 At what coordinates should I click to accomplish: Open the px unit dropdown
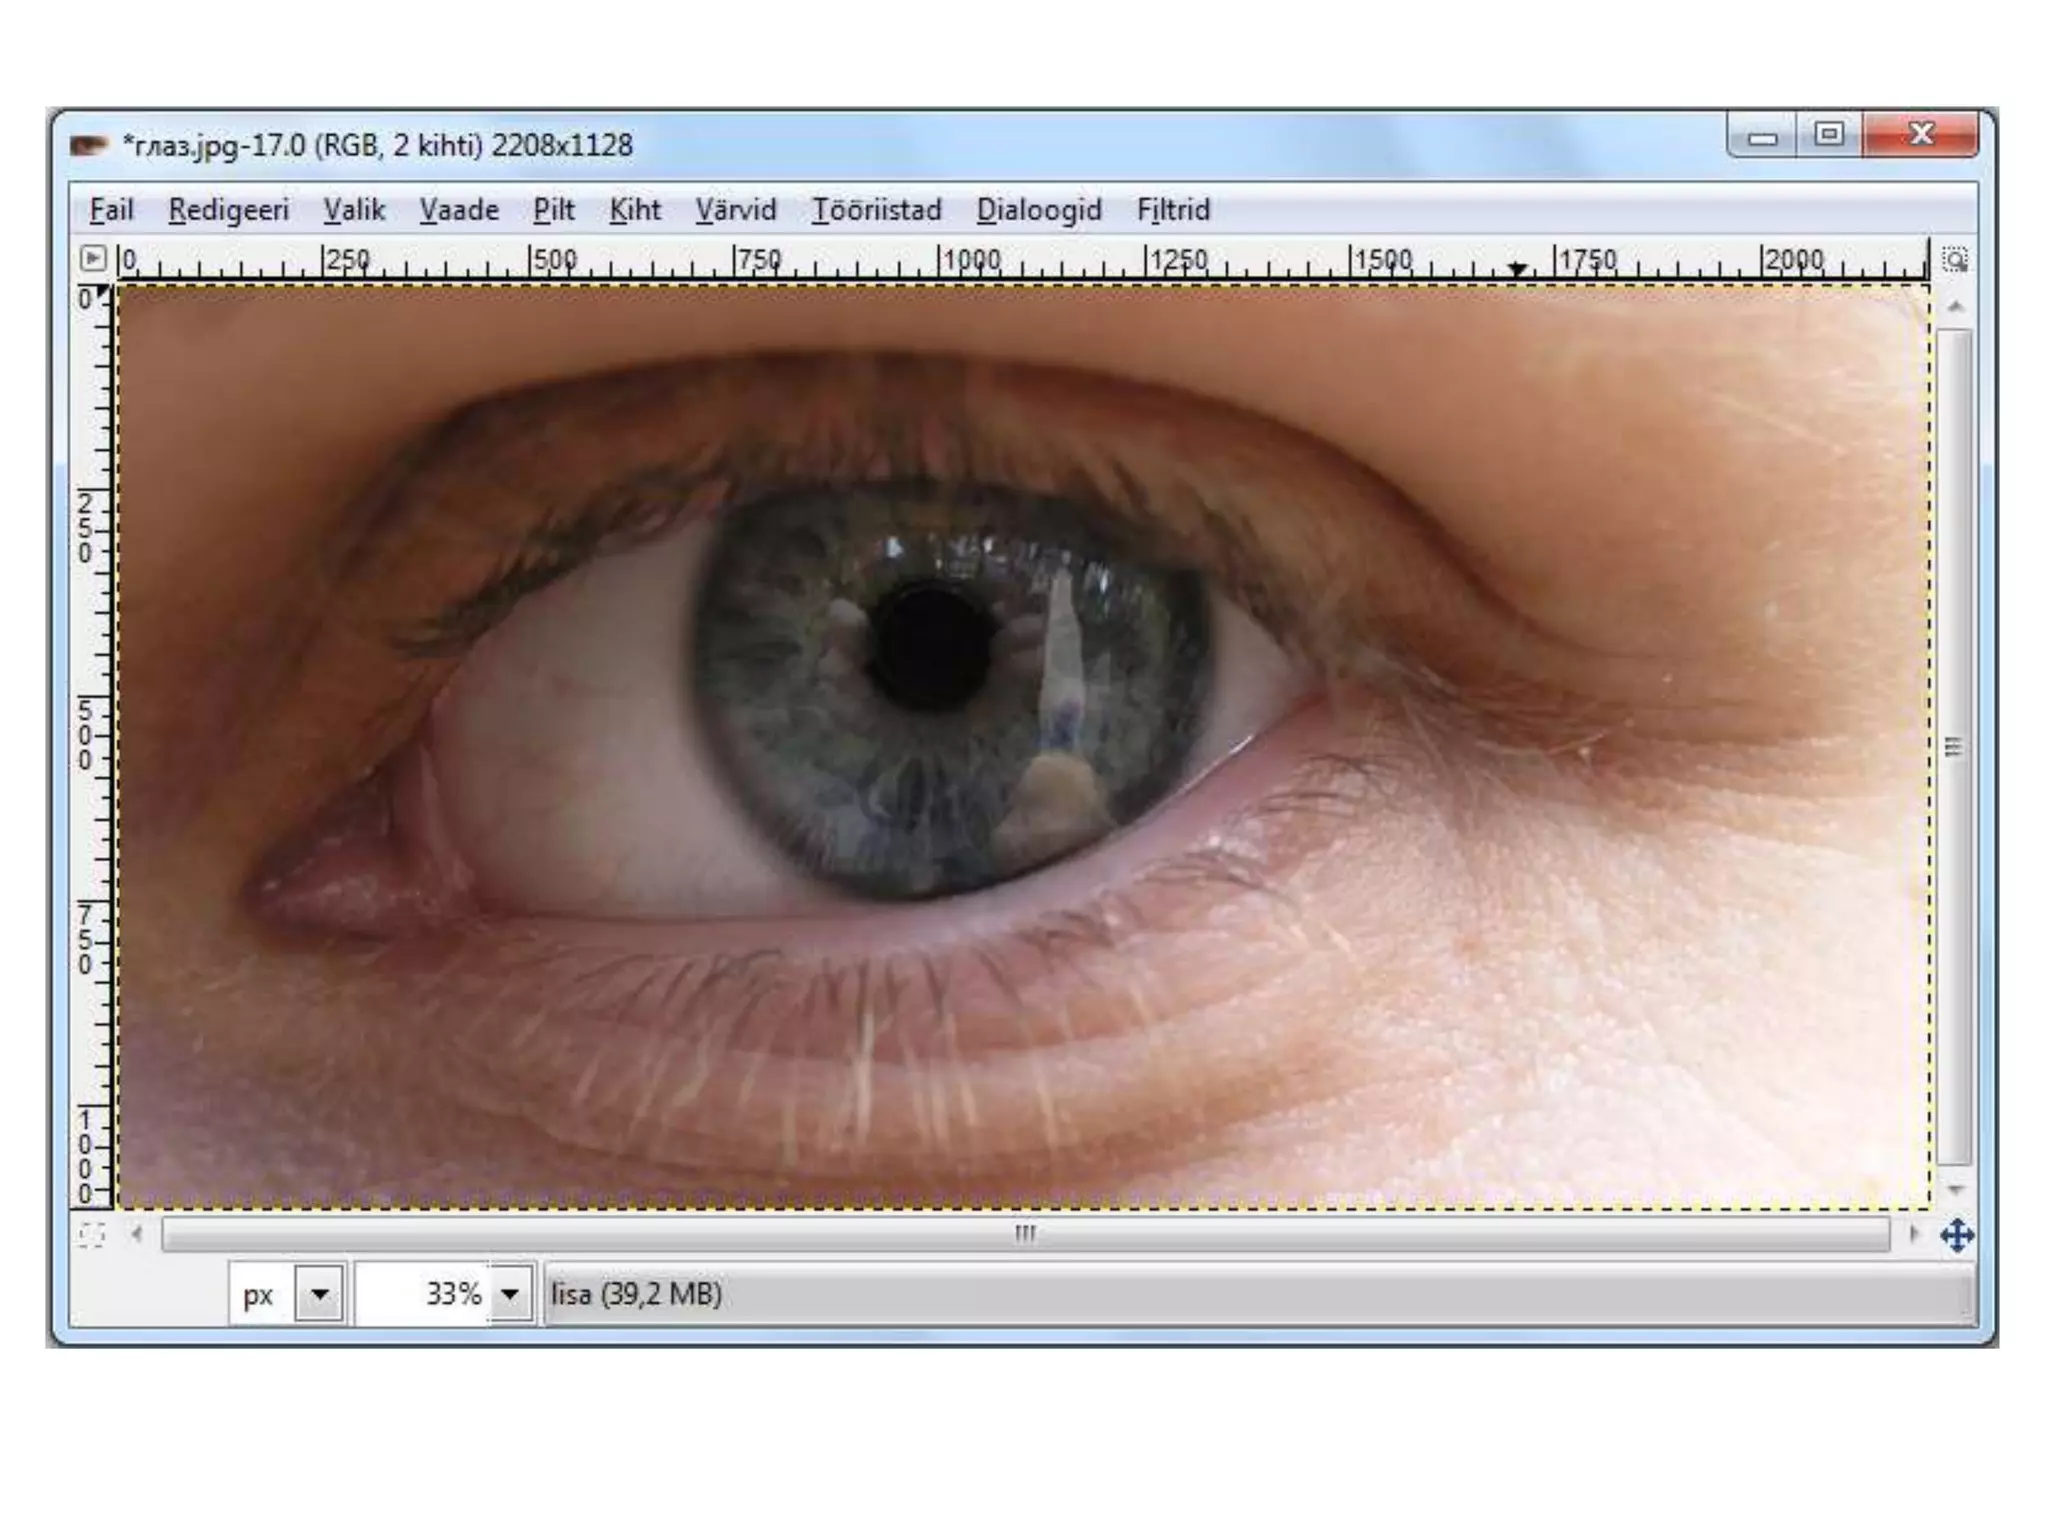point(320,1294)
